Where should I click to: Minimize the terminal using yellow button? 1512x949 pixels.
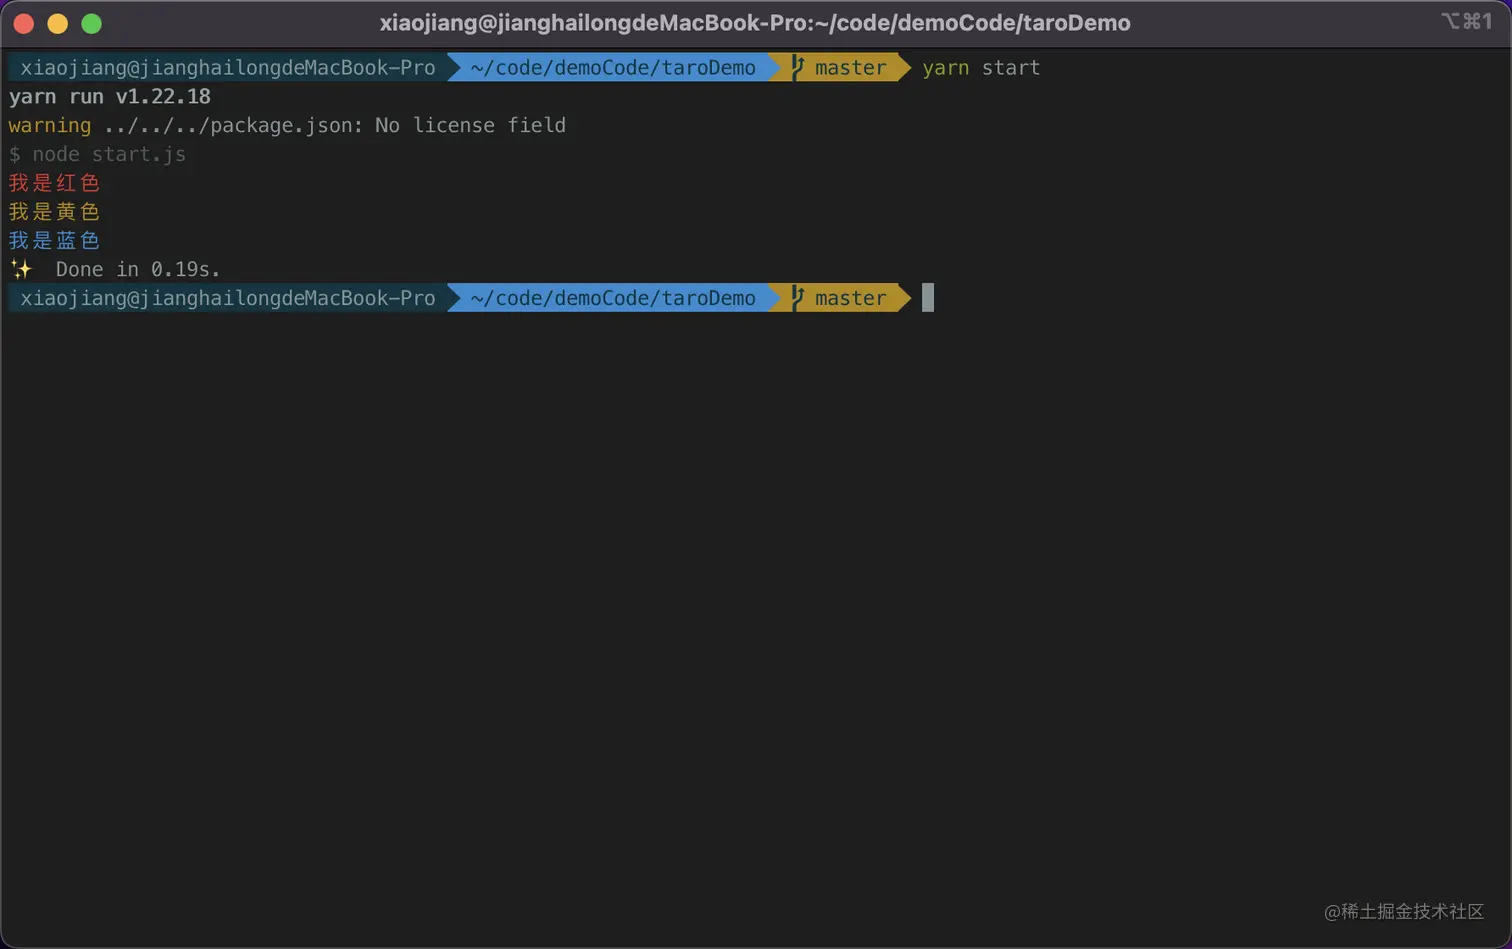[x=58, y=23]
